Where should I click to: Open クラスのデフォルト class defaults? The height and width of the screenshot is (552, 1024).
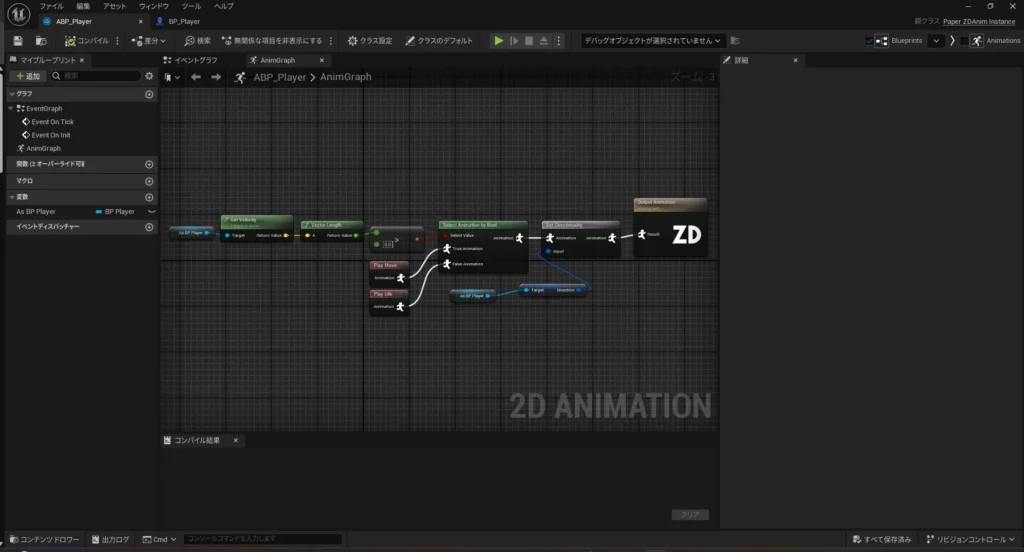tap(438, 41)
